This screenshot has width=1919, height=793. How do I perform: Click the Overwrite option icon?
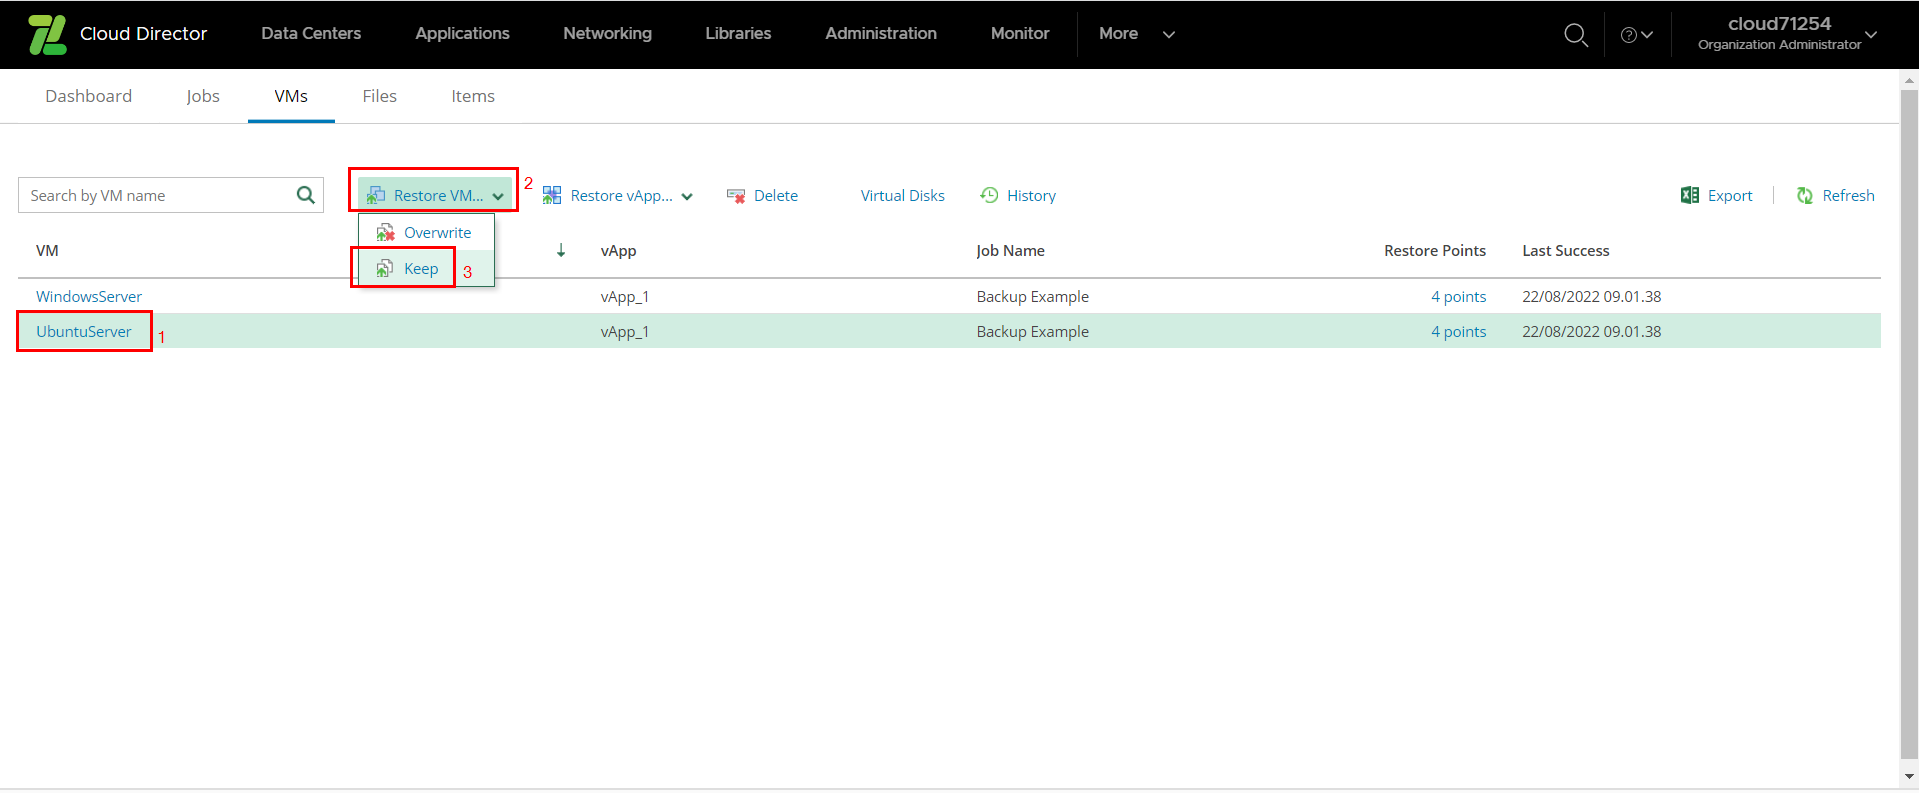tap(386, 233)
